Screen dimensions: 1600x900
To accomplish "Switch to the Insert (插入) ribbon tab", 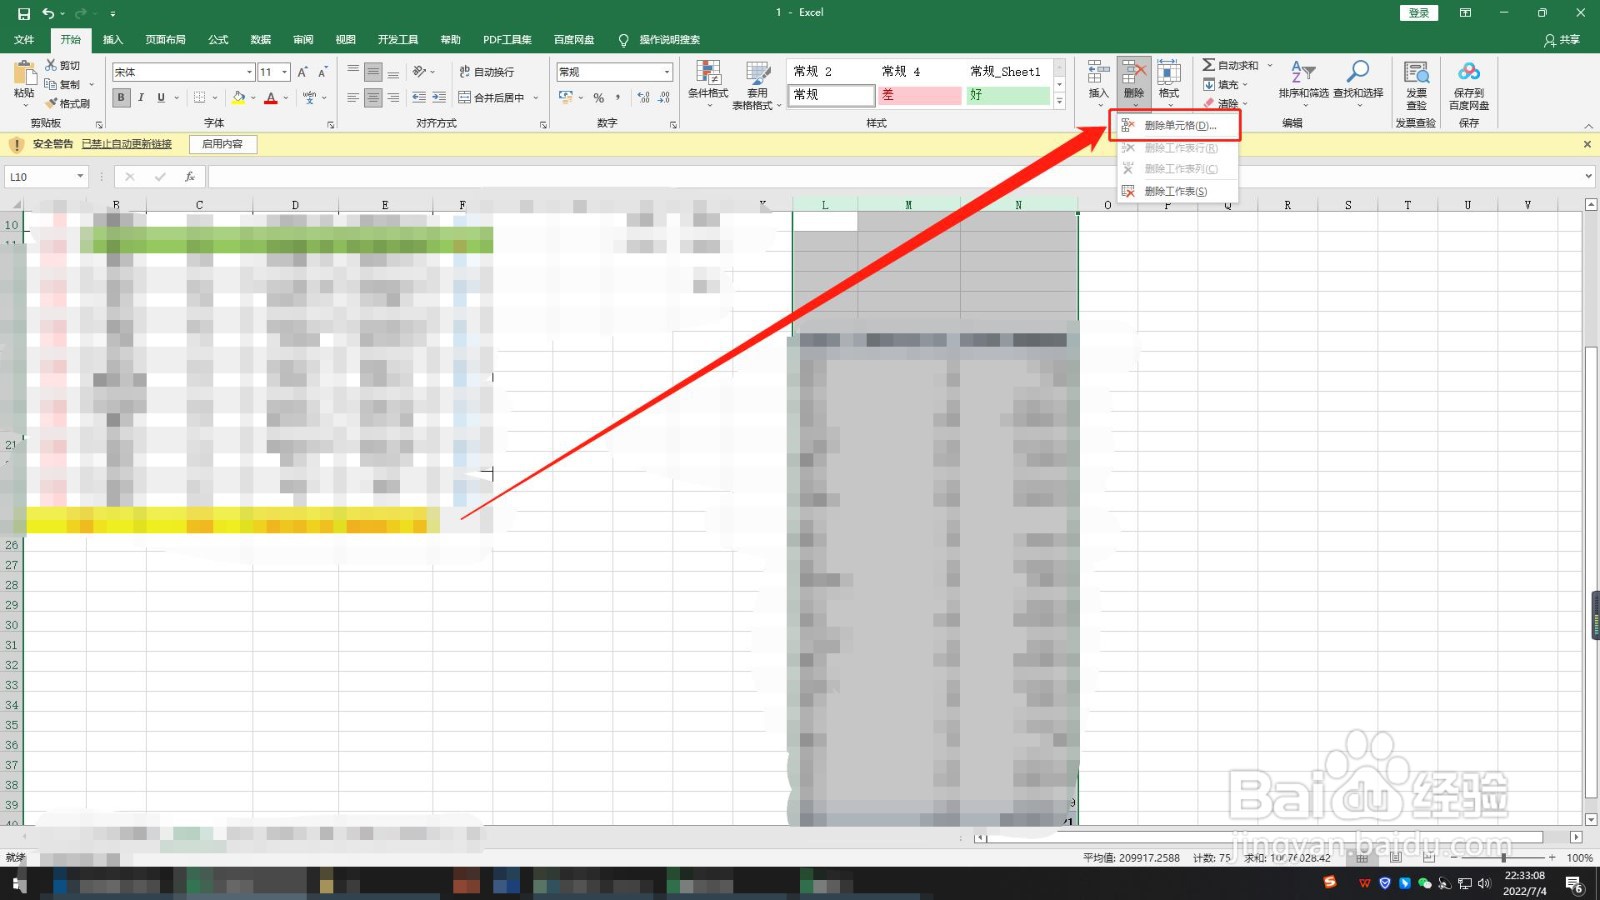I will click(113, 40).
